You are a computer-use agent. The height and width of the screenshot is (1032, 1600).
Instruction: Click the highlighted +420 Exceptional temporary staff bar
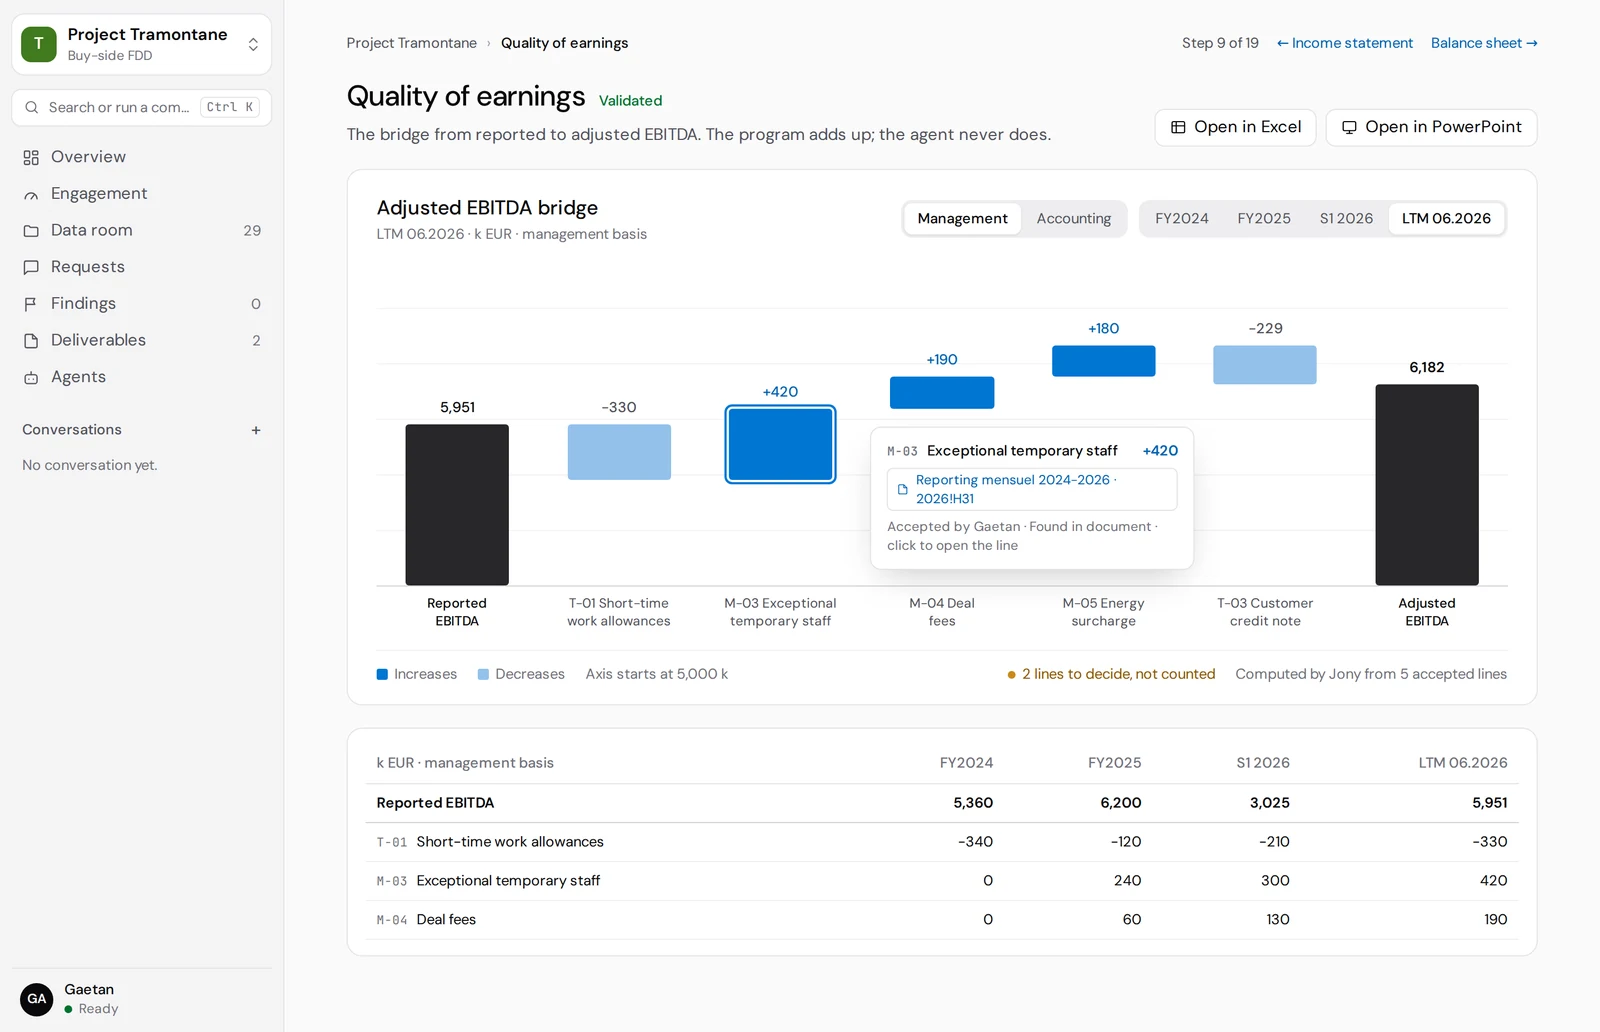click(780, 444)
